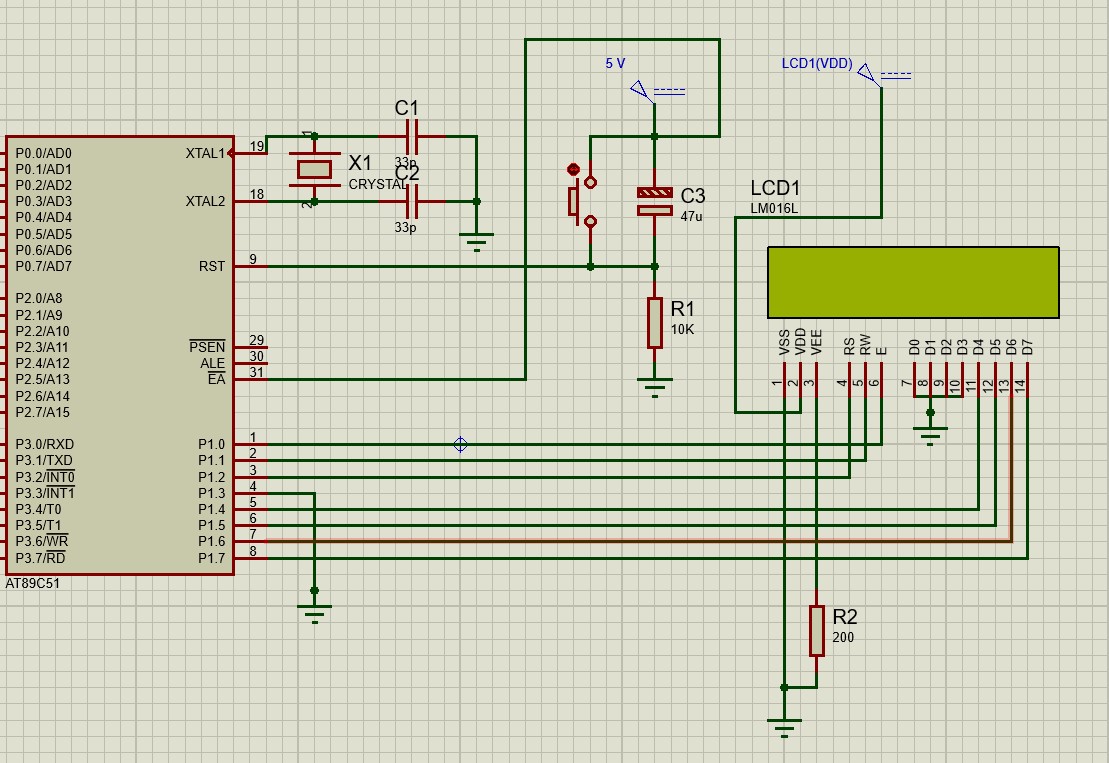Image resolution: width=1109 pixels, height=763 pixels.
Task: Click the P3.7/RD pin label
Action: [x=41, y=558]
